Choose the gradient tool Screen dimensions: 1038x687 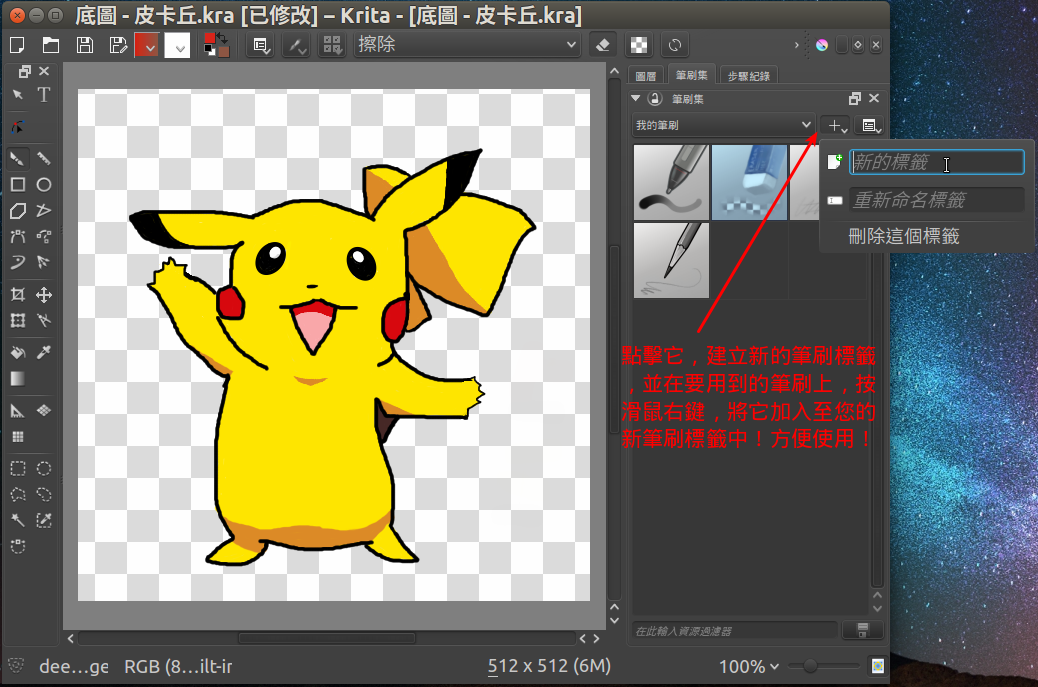pos(18,378)
